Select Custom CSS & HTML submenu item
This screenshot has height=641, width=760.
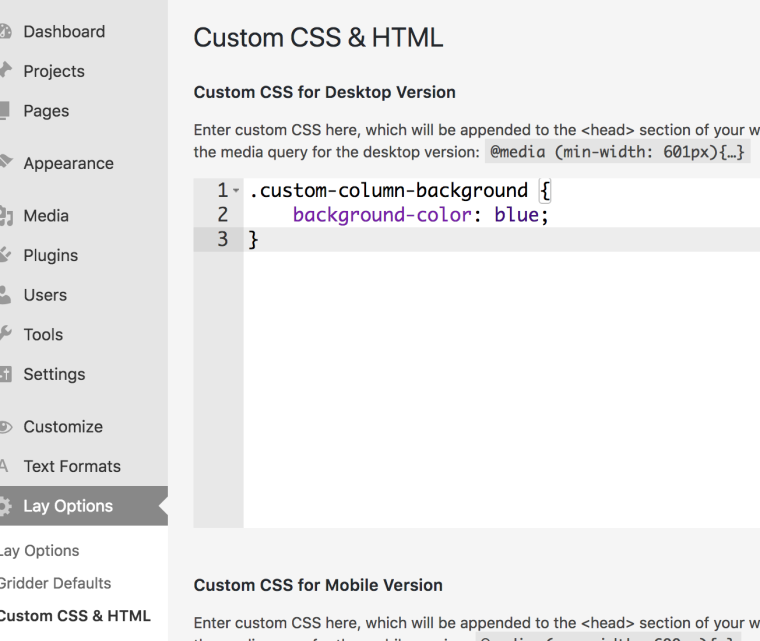coord(75,616)
